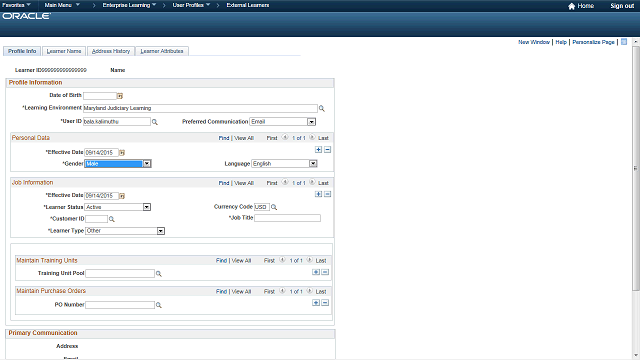Open User ID lookup magnifier
The width and height of the screenshot is (640, 360).
(155, 122)
